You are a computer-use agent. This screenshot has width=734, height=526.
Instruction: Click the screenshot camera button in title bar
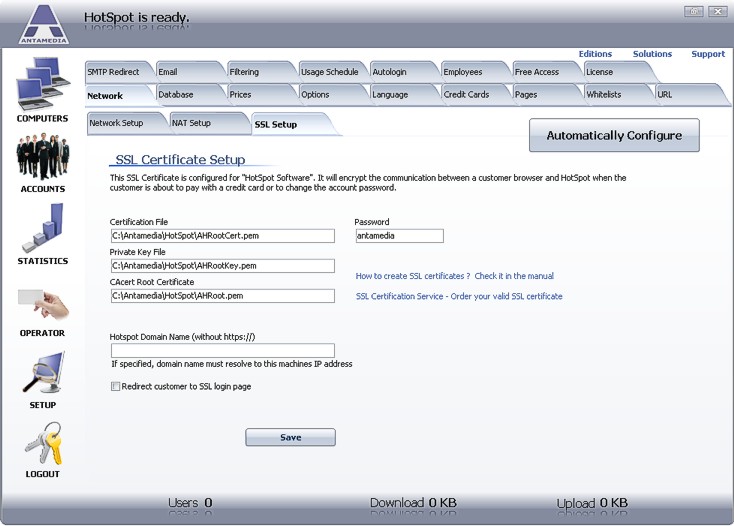[694, 11]
